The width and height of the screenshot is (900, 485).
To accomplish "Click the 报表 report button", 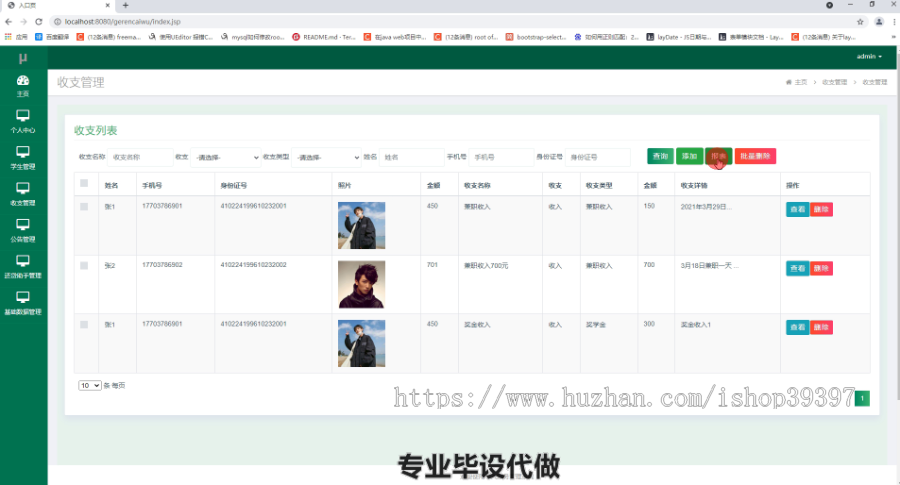I will click(719, 156).
